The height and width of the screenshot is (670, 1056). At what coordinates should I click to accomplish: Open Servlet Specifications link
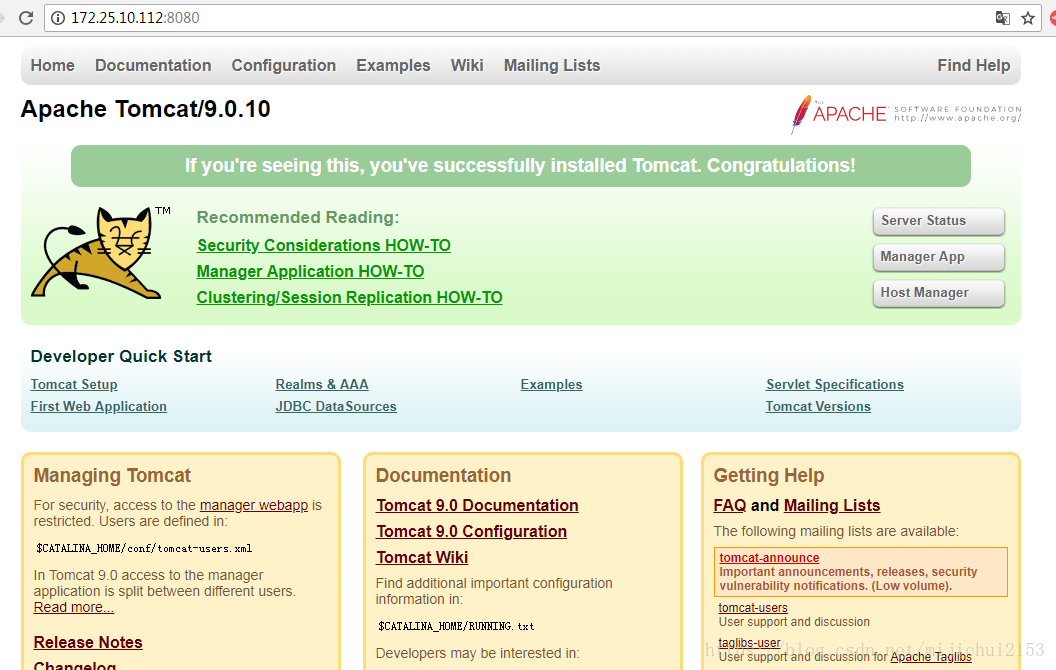pos(834,384)
